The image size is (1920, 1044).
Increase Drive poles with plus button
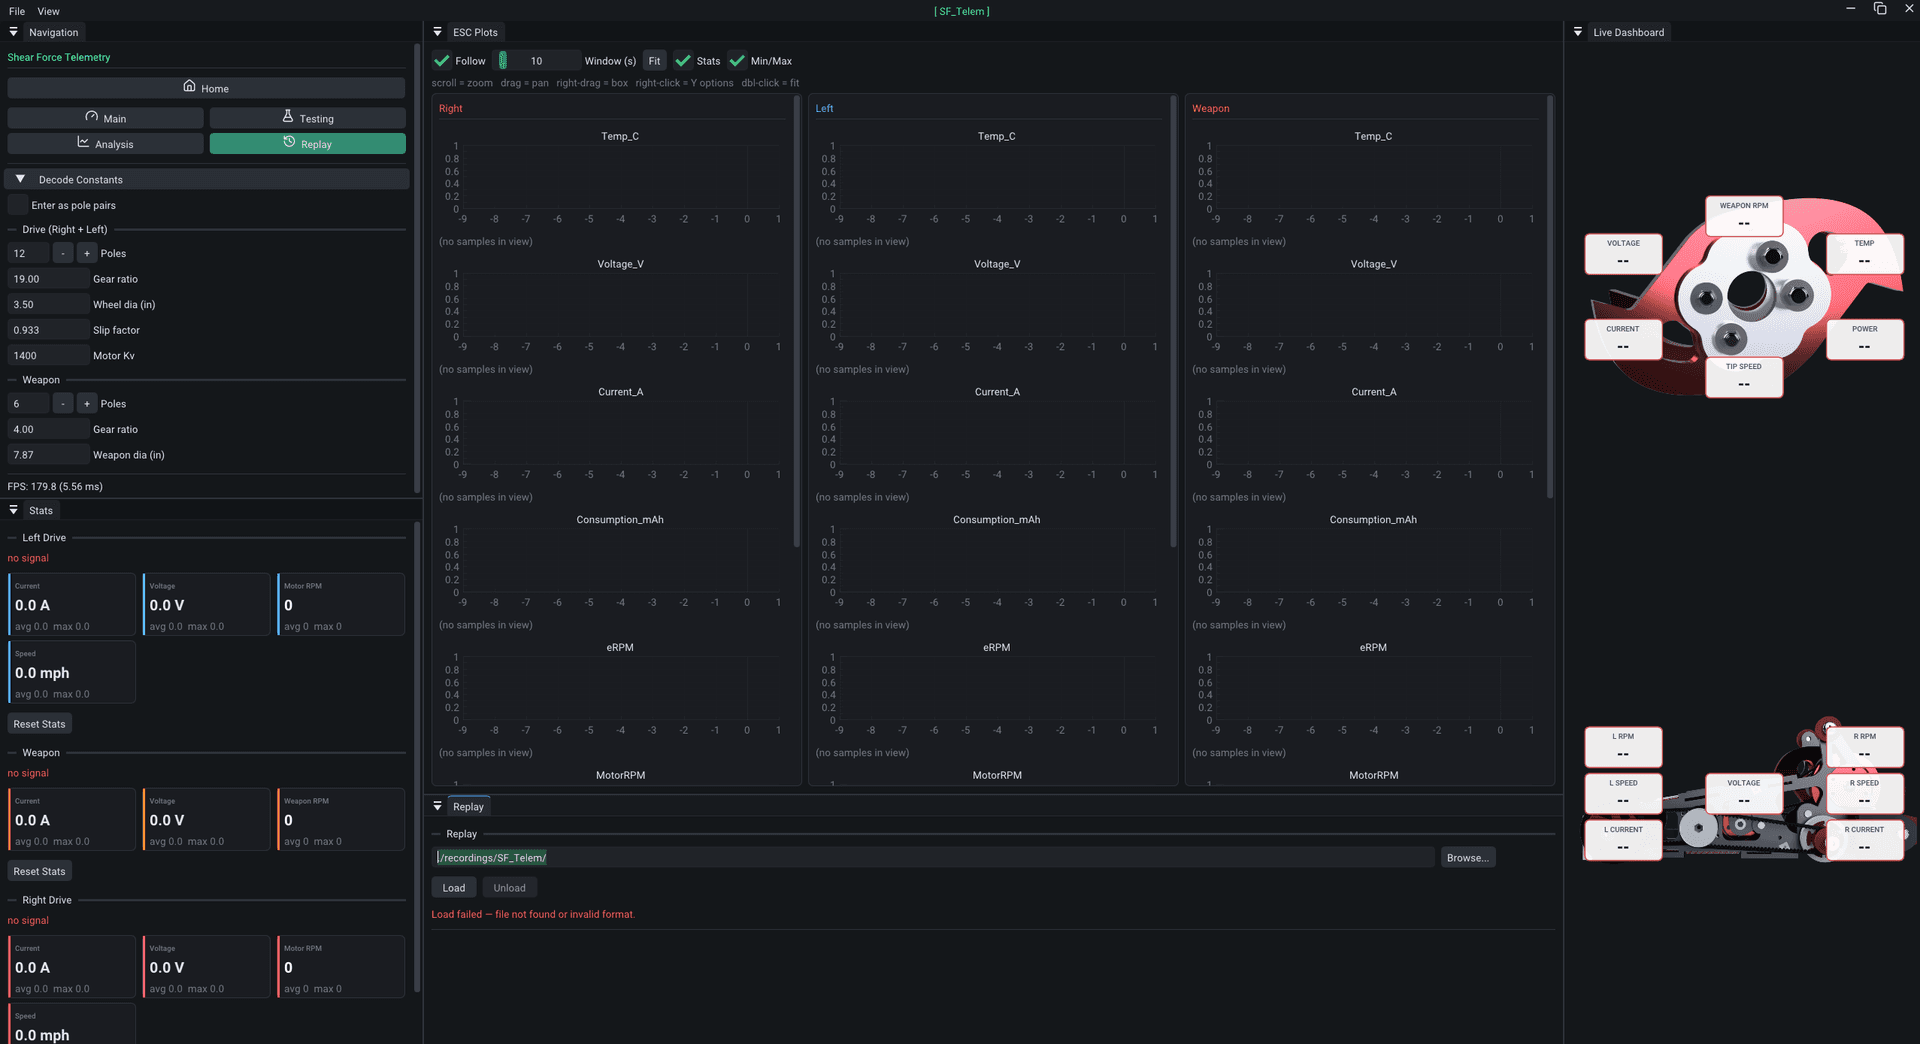click(x=87, y=254)
